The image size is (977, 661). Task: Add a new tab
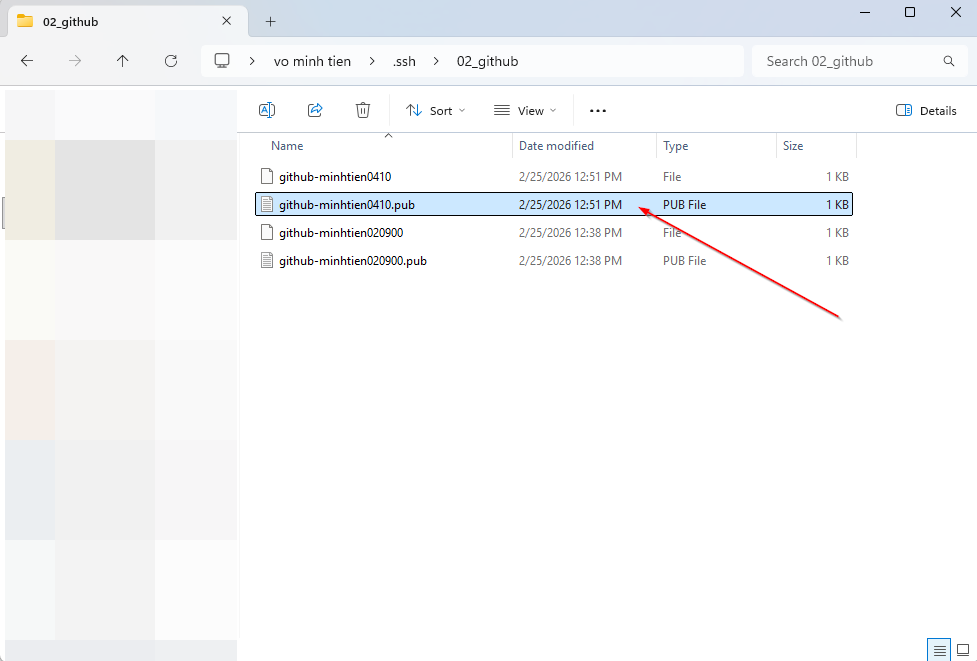[x=270, y=21]
